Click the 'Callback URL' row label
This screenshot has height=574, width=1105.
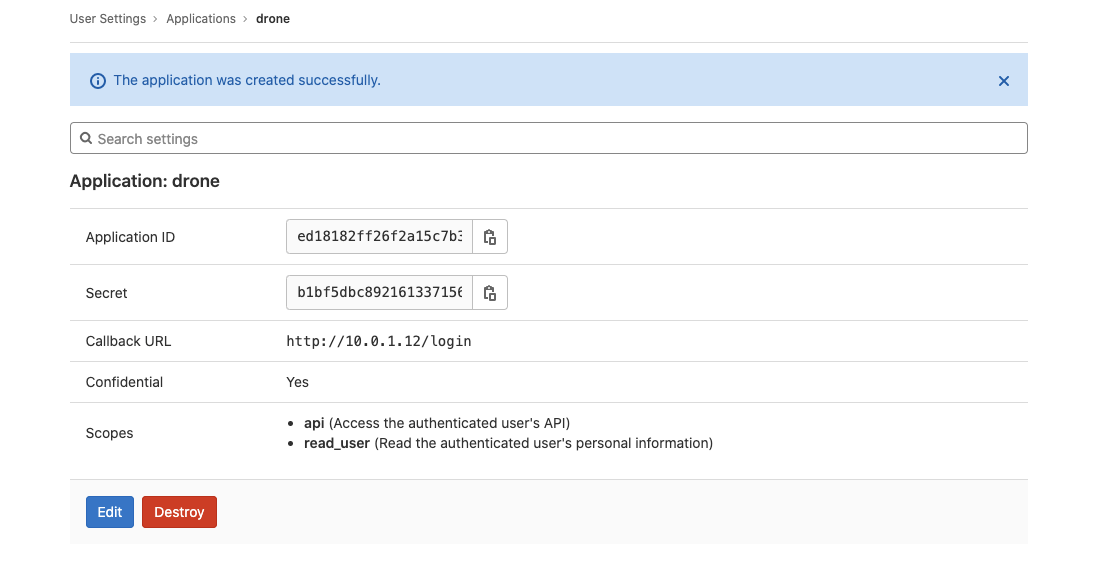click(128, 341)
